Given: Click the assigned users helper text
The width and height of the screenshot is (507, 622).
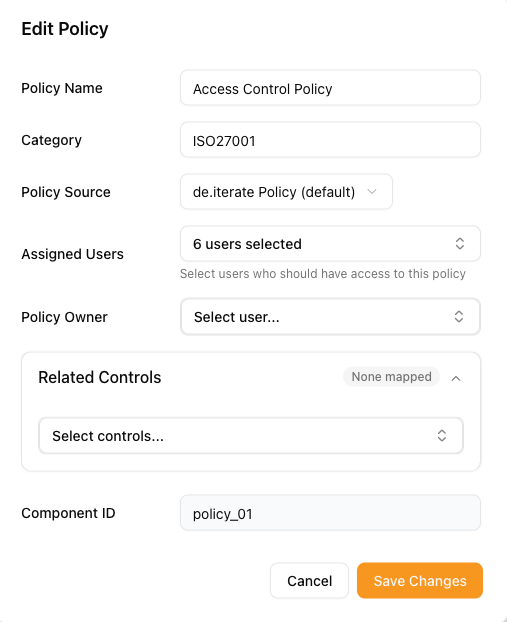Looking at the screenshot, I should (323, 274).
